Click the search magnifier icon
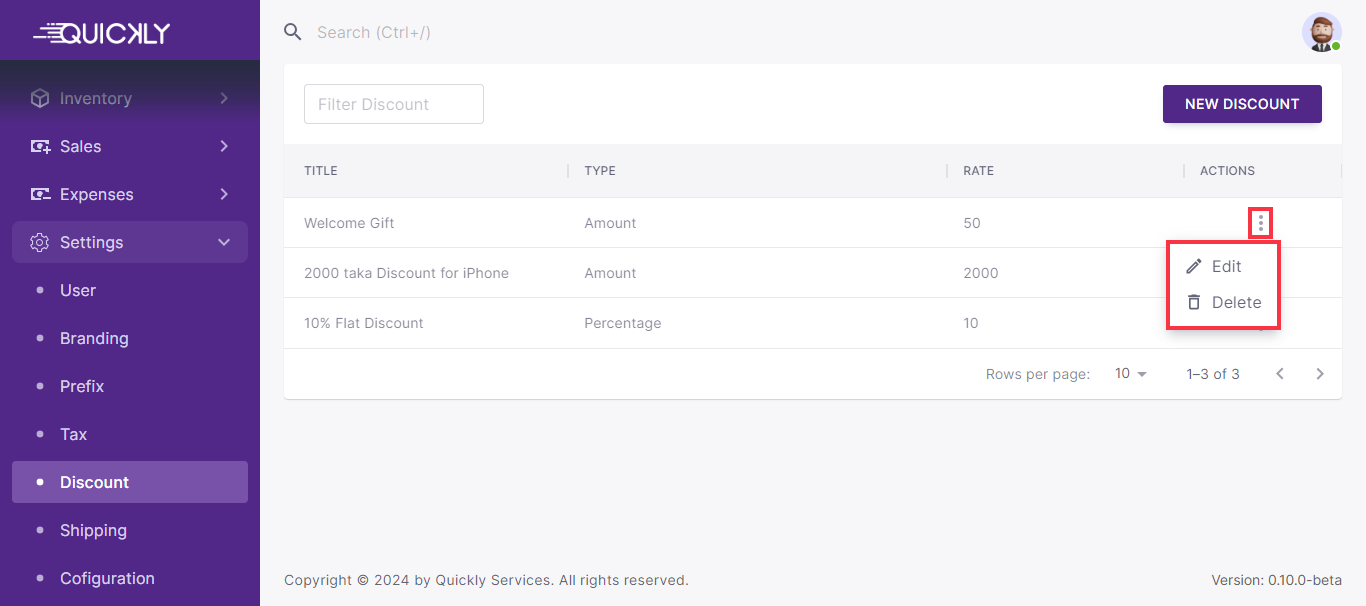Image resolution: width=1366 pixels, height=606 pixels. coord(292,32)
